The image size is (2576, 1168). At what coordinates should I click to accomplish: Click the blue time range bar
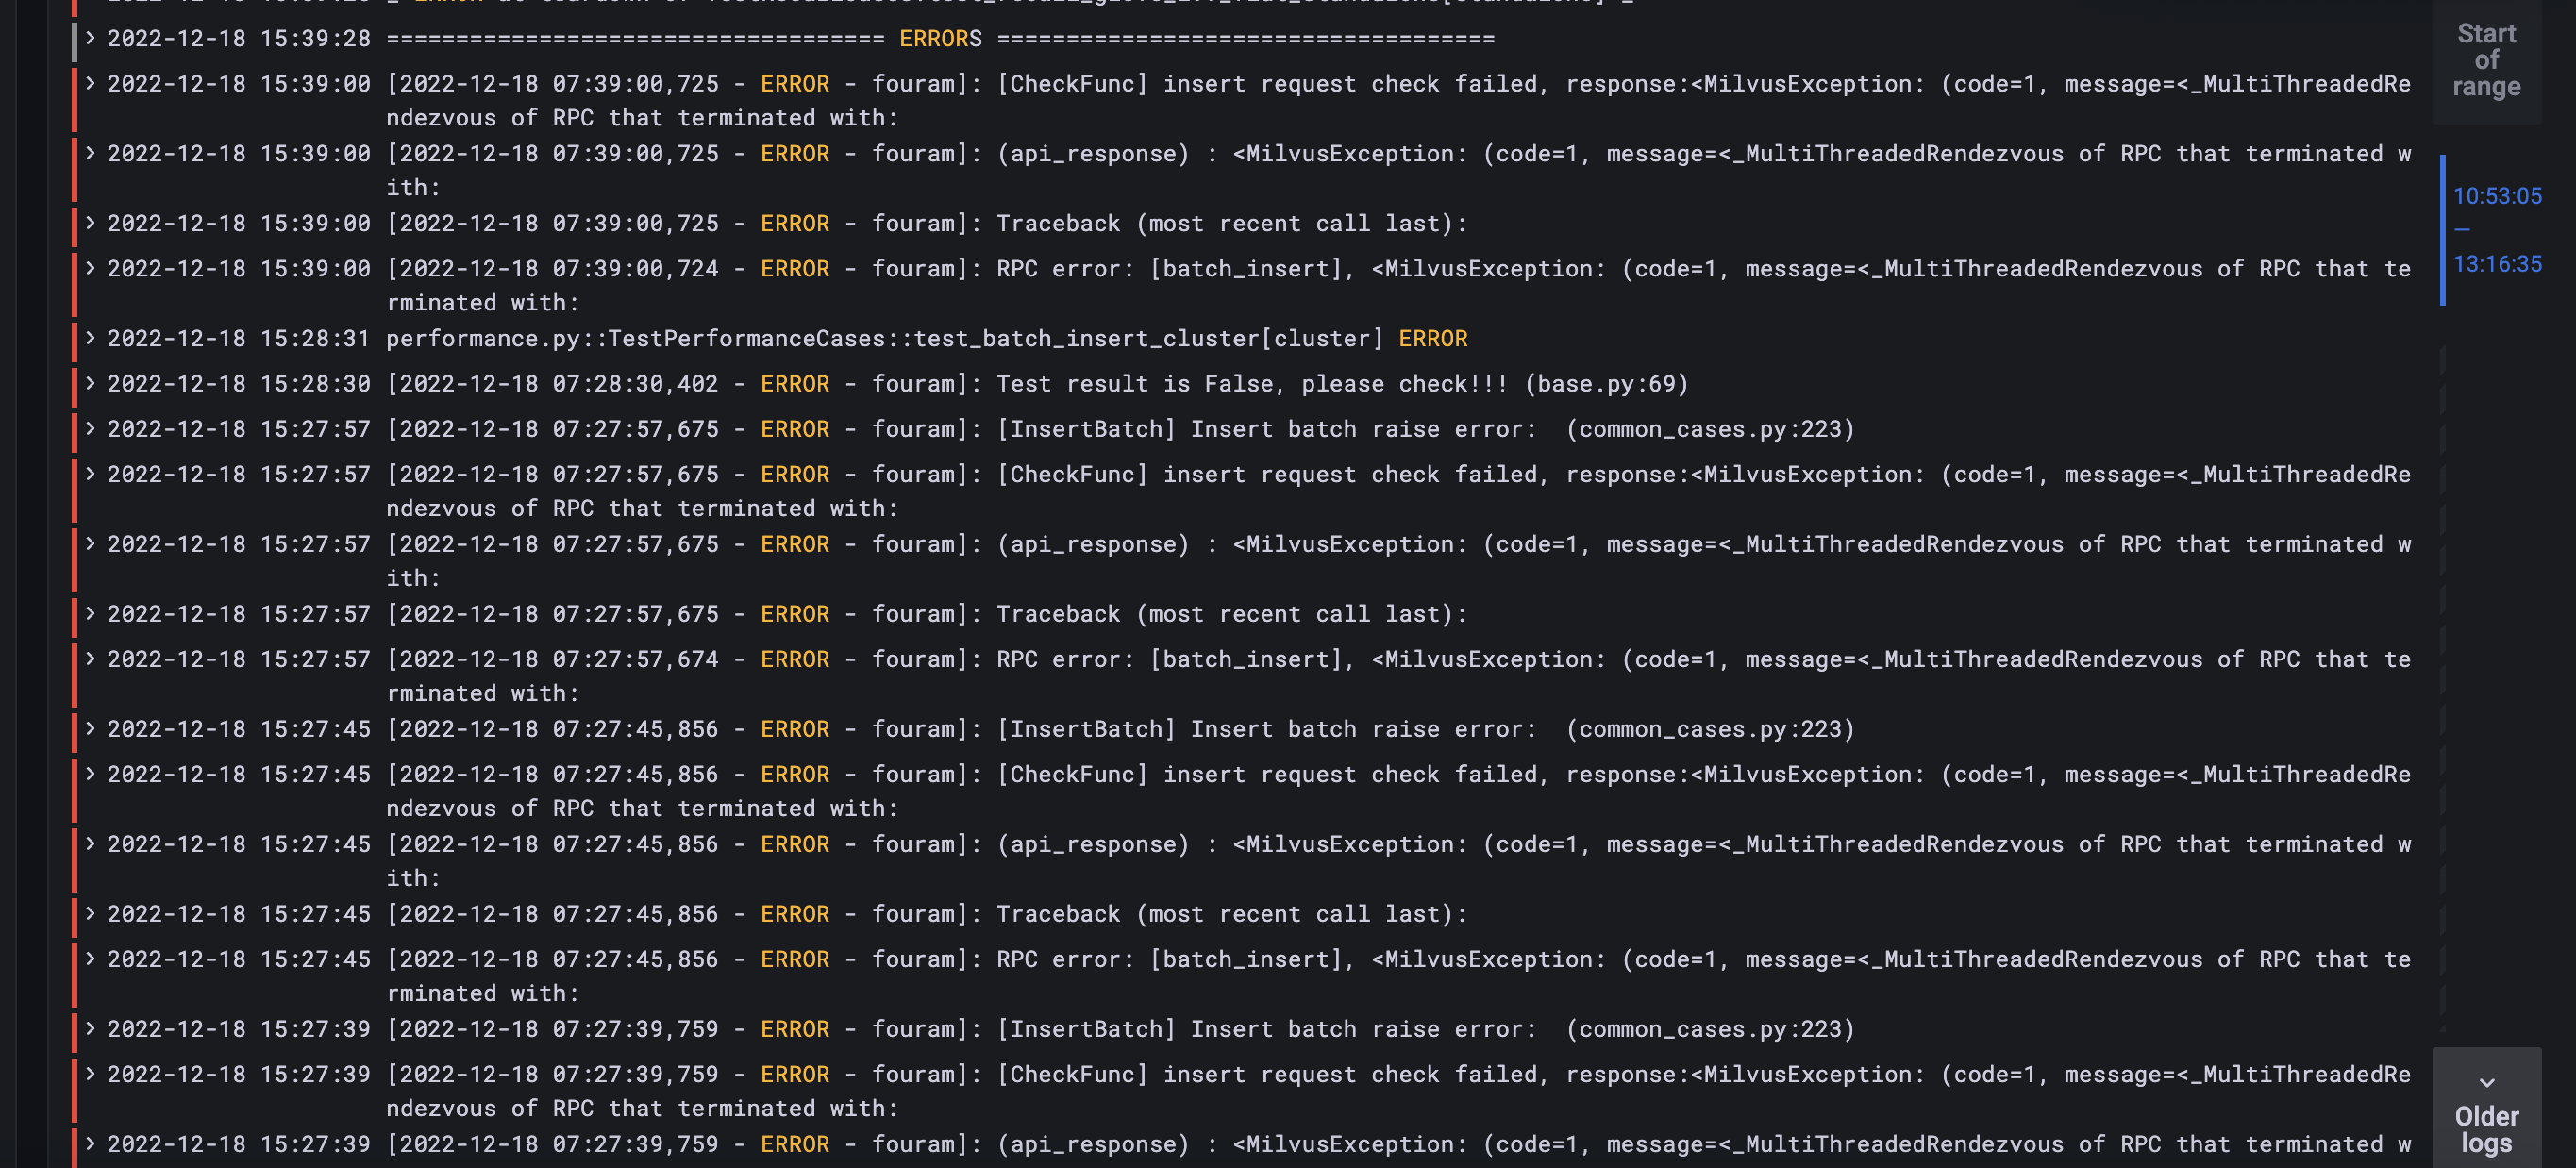click(x=2441, y=232)
